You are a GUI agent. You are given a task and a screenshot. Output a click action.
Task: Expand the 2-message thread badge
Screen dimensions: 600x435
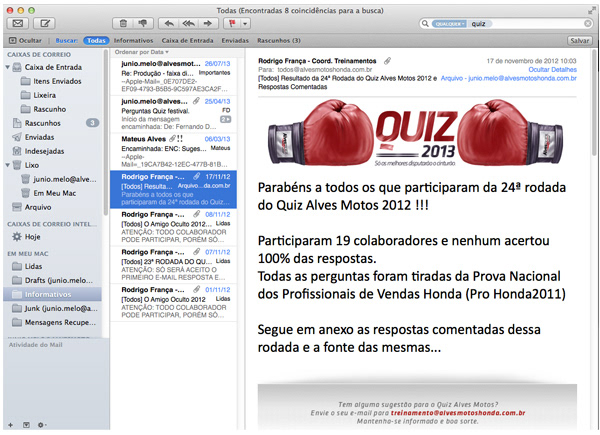225,119
